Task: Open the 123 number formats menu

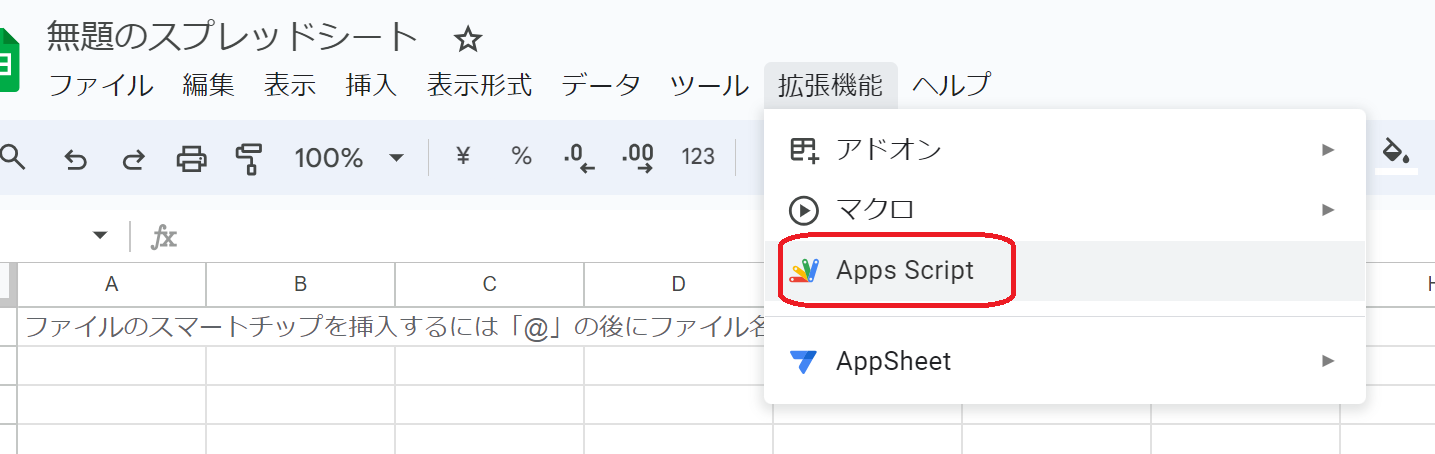Action: (x=698, y=157)
